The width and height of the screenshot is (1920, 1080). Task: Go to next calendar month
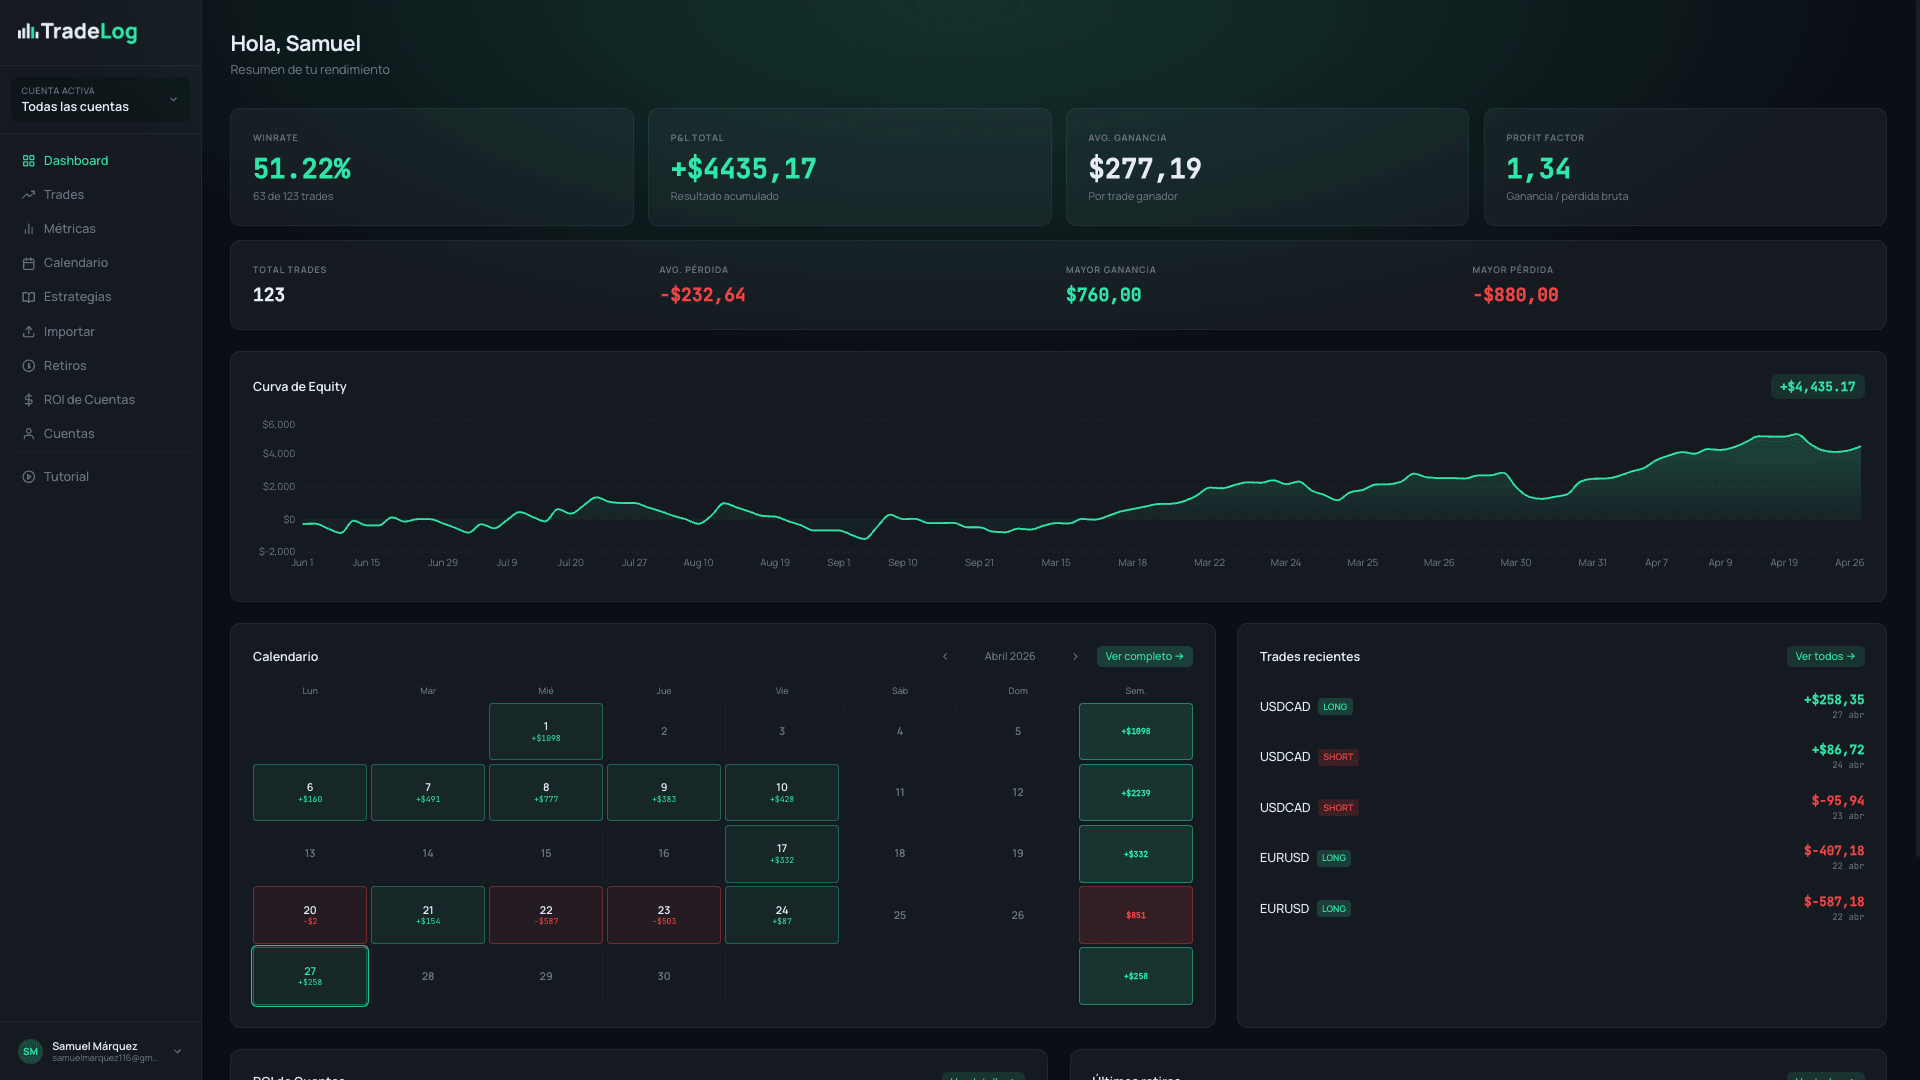[x=1075, y=657]
